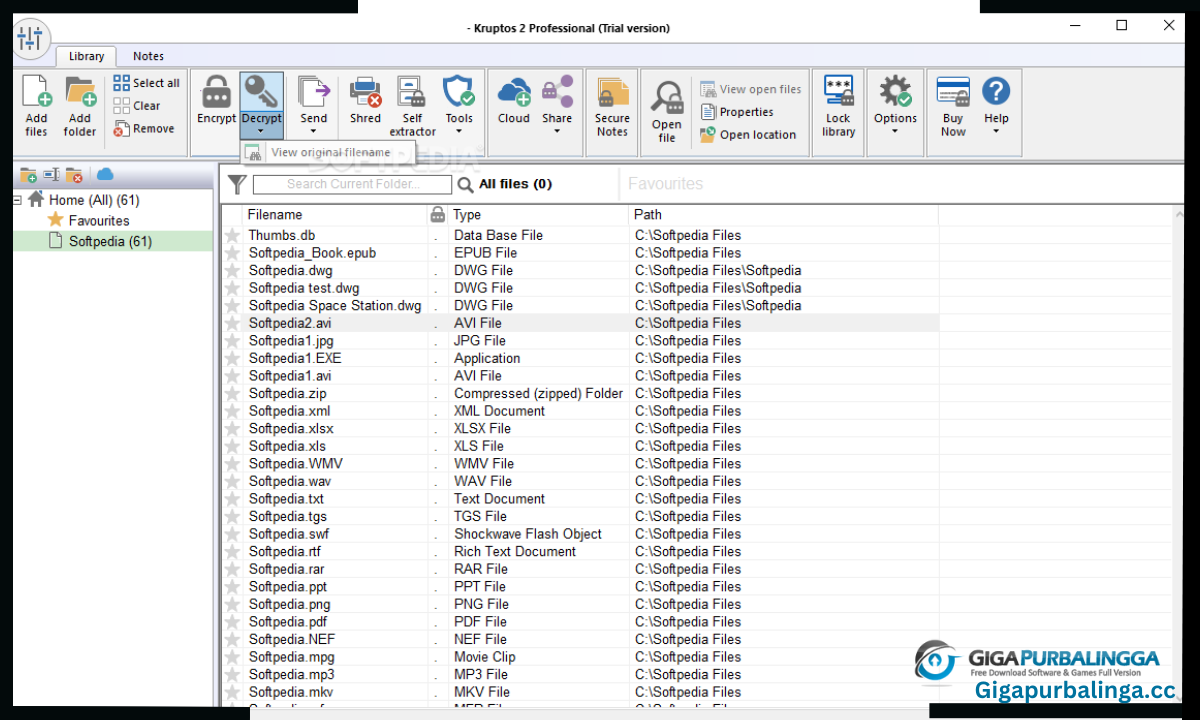Viewport: 1200px width, 720px height.
Task: Select Softpedia (61) folder in the tree
Action: point(110,241)
